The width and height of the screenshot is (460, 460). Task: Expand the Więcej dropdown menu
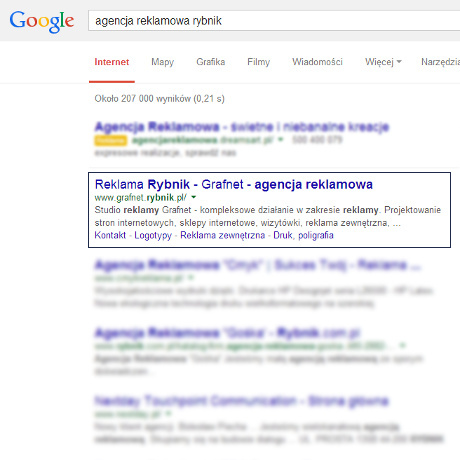pos(383,62)
